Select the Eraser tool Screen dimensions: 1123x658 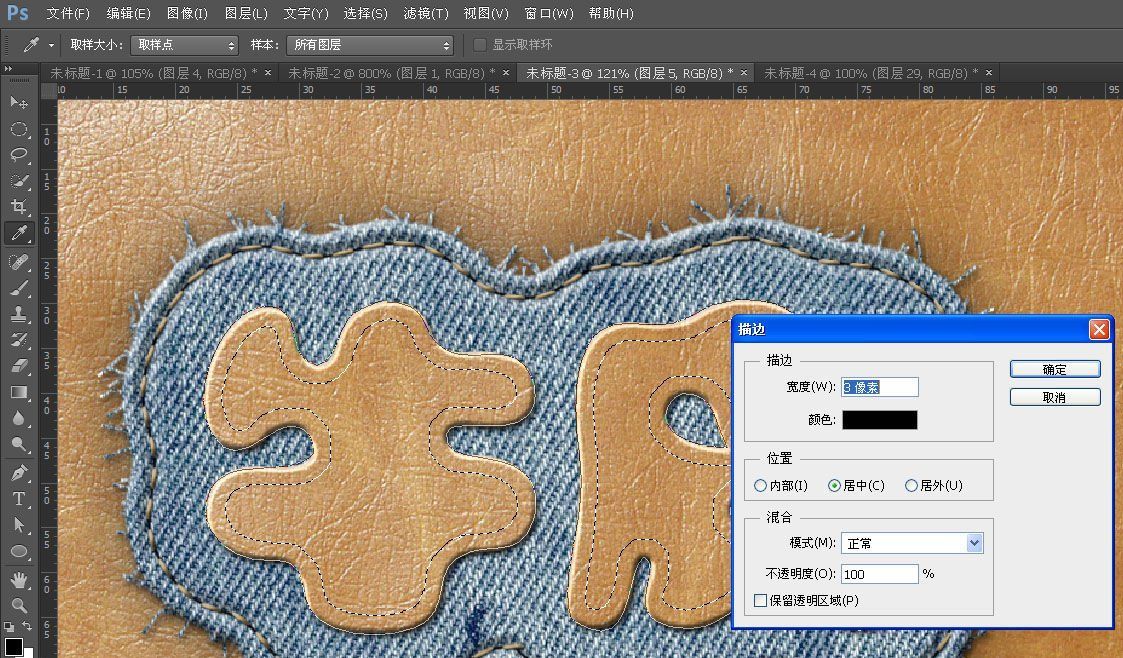tap(19, 366)
